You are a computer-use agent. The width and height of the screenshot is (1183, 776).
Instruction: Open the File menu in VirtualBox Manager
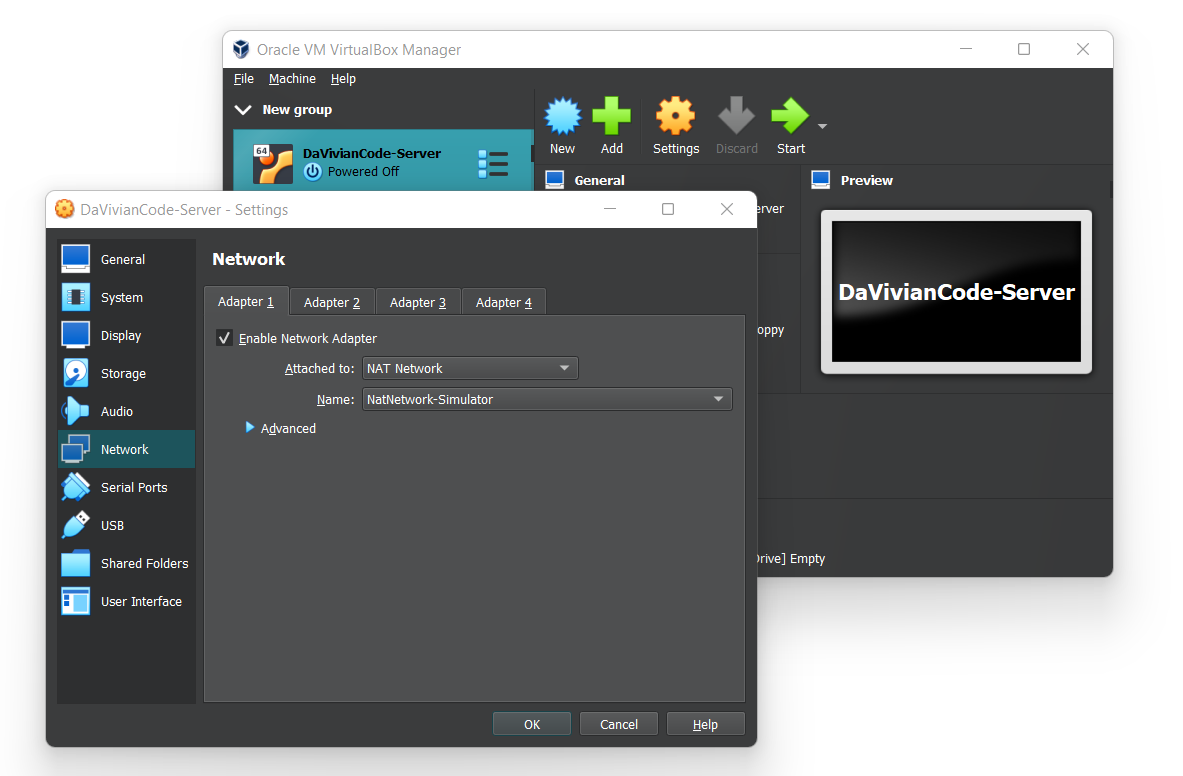(x=244, y=78)
